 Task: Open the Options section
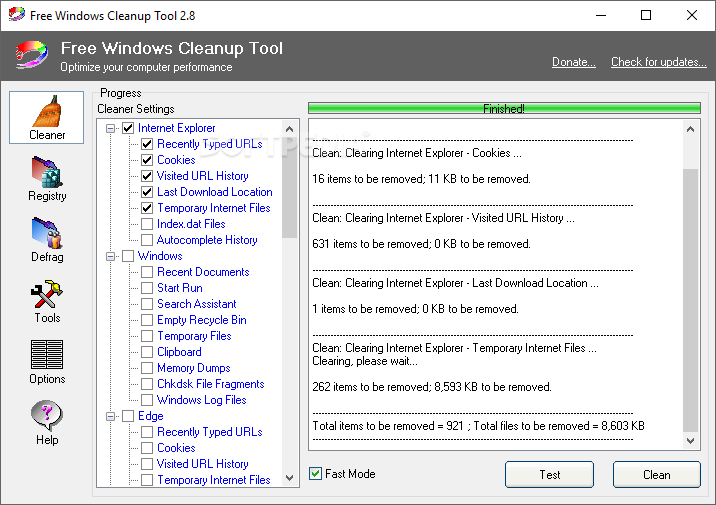click(x=47, y=362)
